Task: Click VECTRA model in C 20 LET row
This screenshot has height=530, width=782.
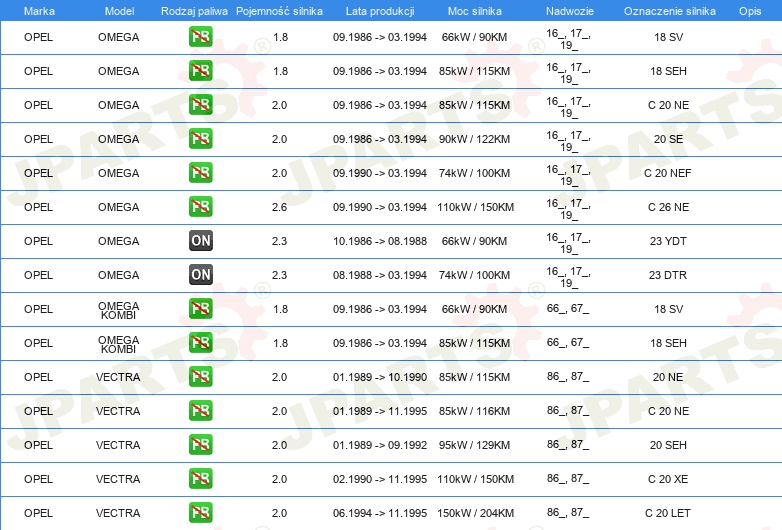Action: coord(118,513)
